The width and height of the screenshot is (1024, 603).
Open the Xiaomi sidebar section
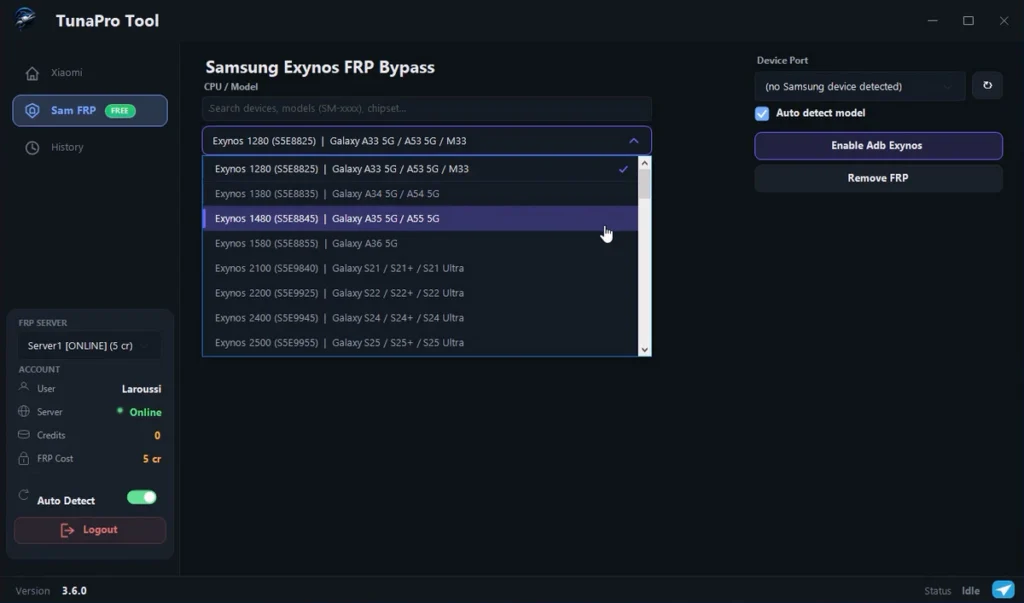tap(89, 73)
